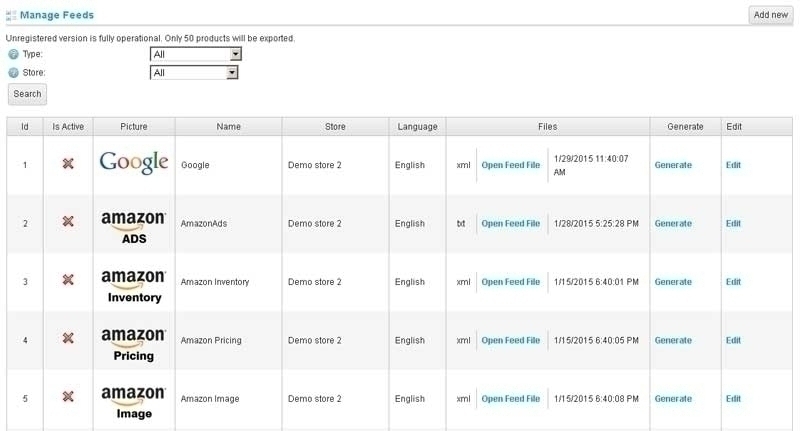This screenshot has width=800, height=431.
Task: Click the Add new button
Action: click(x=771, y=15)
